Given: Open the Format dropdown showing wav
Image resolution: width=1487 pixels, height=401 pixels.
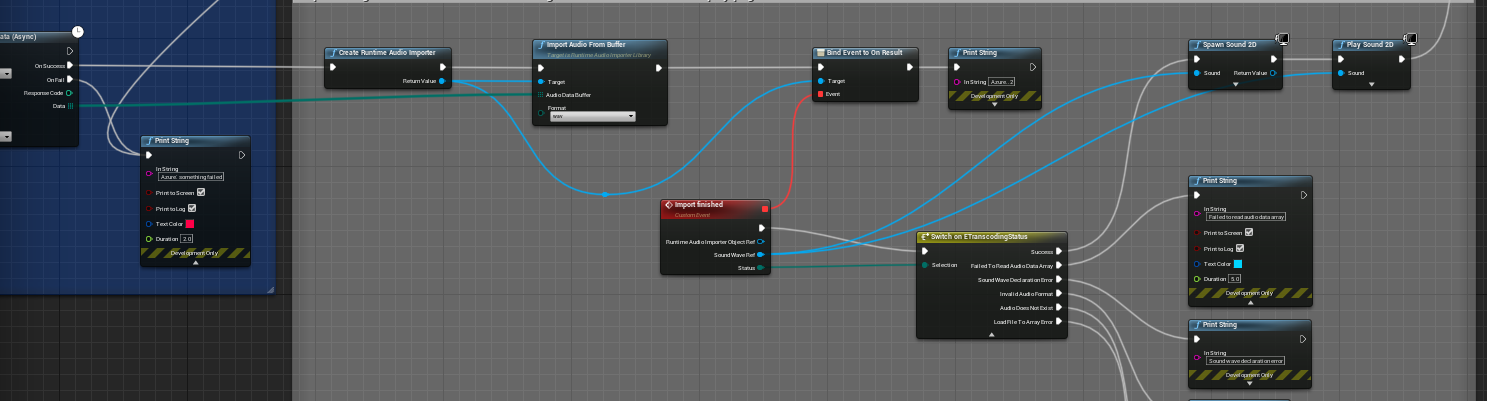Looking at the screenshot, I should (x=593, y=116).
